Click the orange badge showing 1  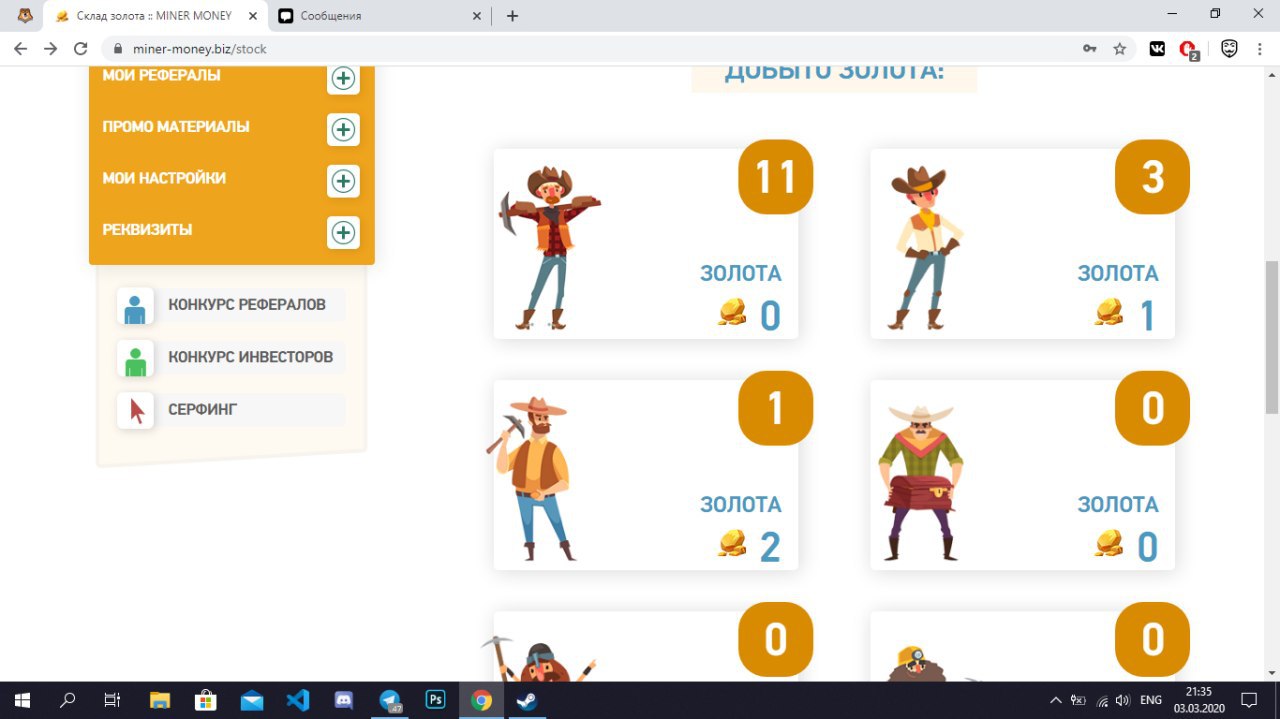tap(775, 408)
